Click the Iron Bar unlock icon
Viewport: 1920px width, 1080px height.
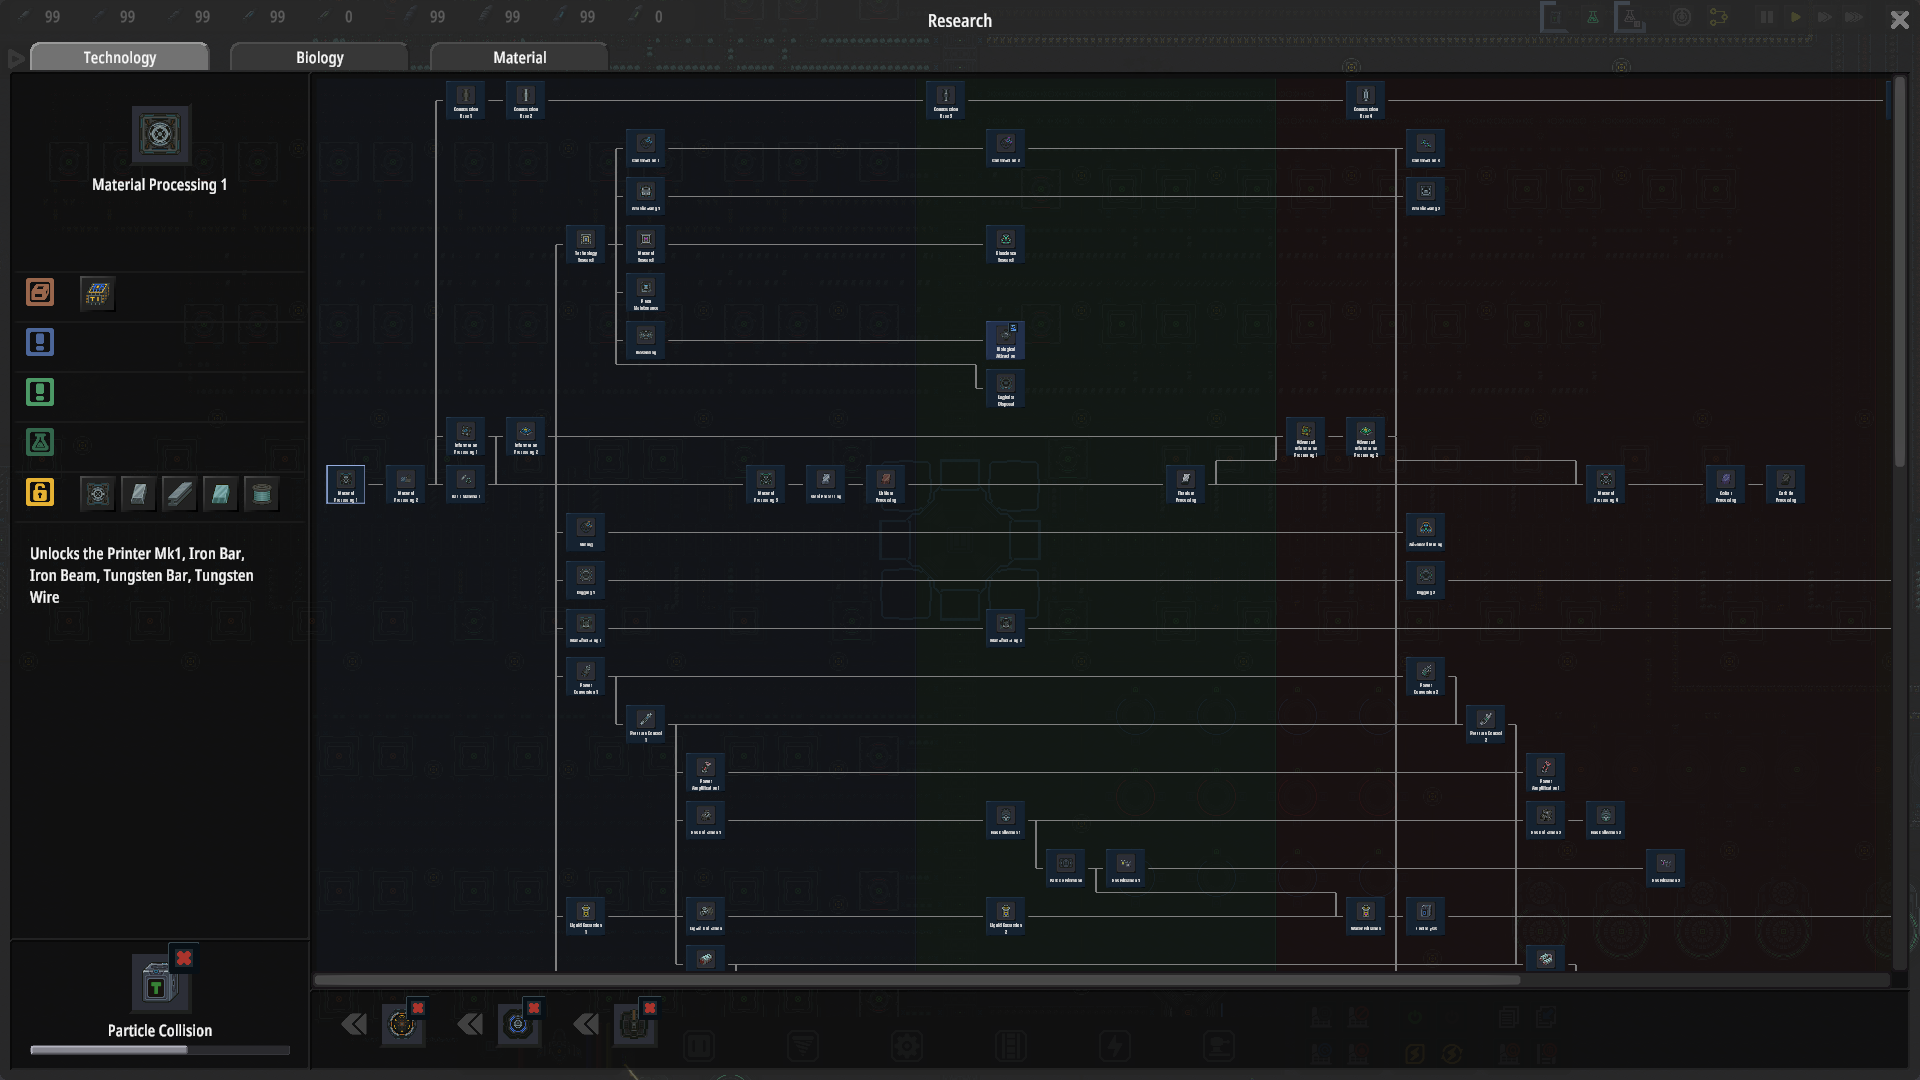tap(138, 493)
